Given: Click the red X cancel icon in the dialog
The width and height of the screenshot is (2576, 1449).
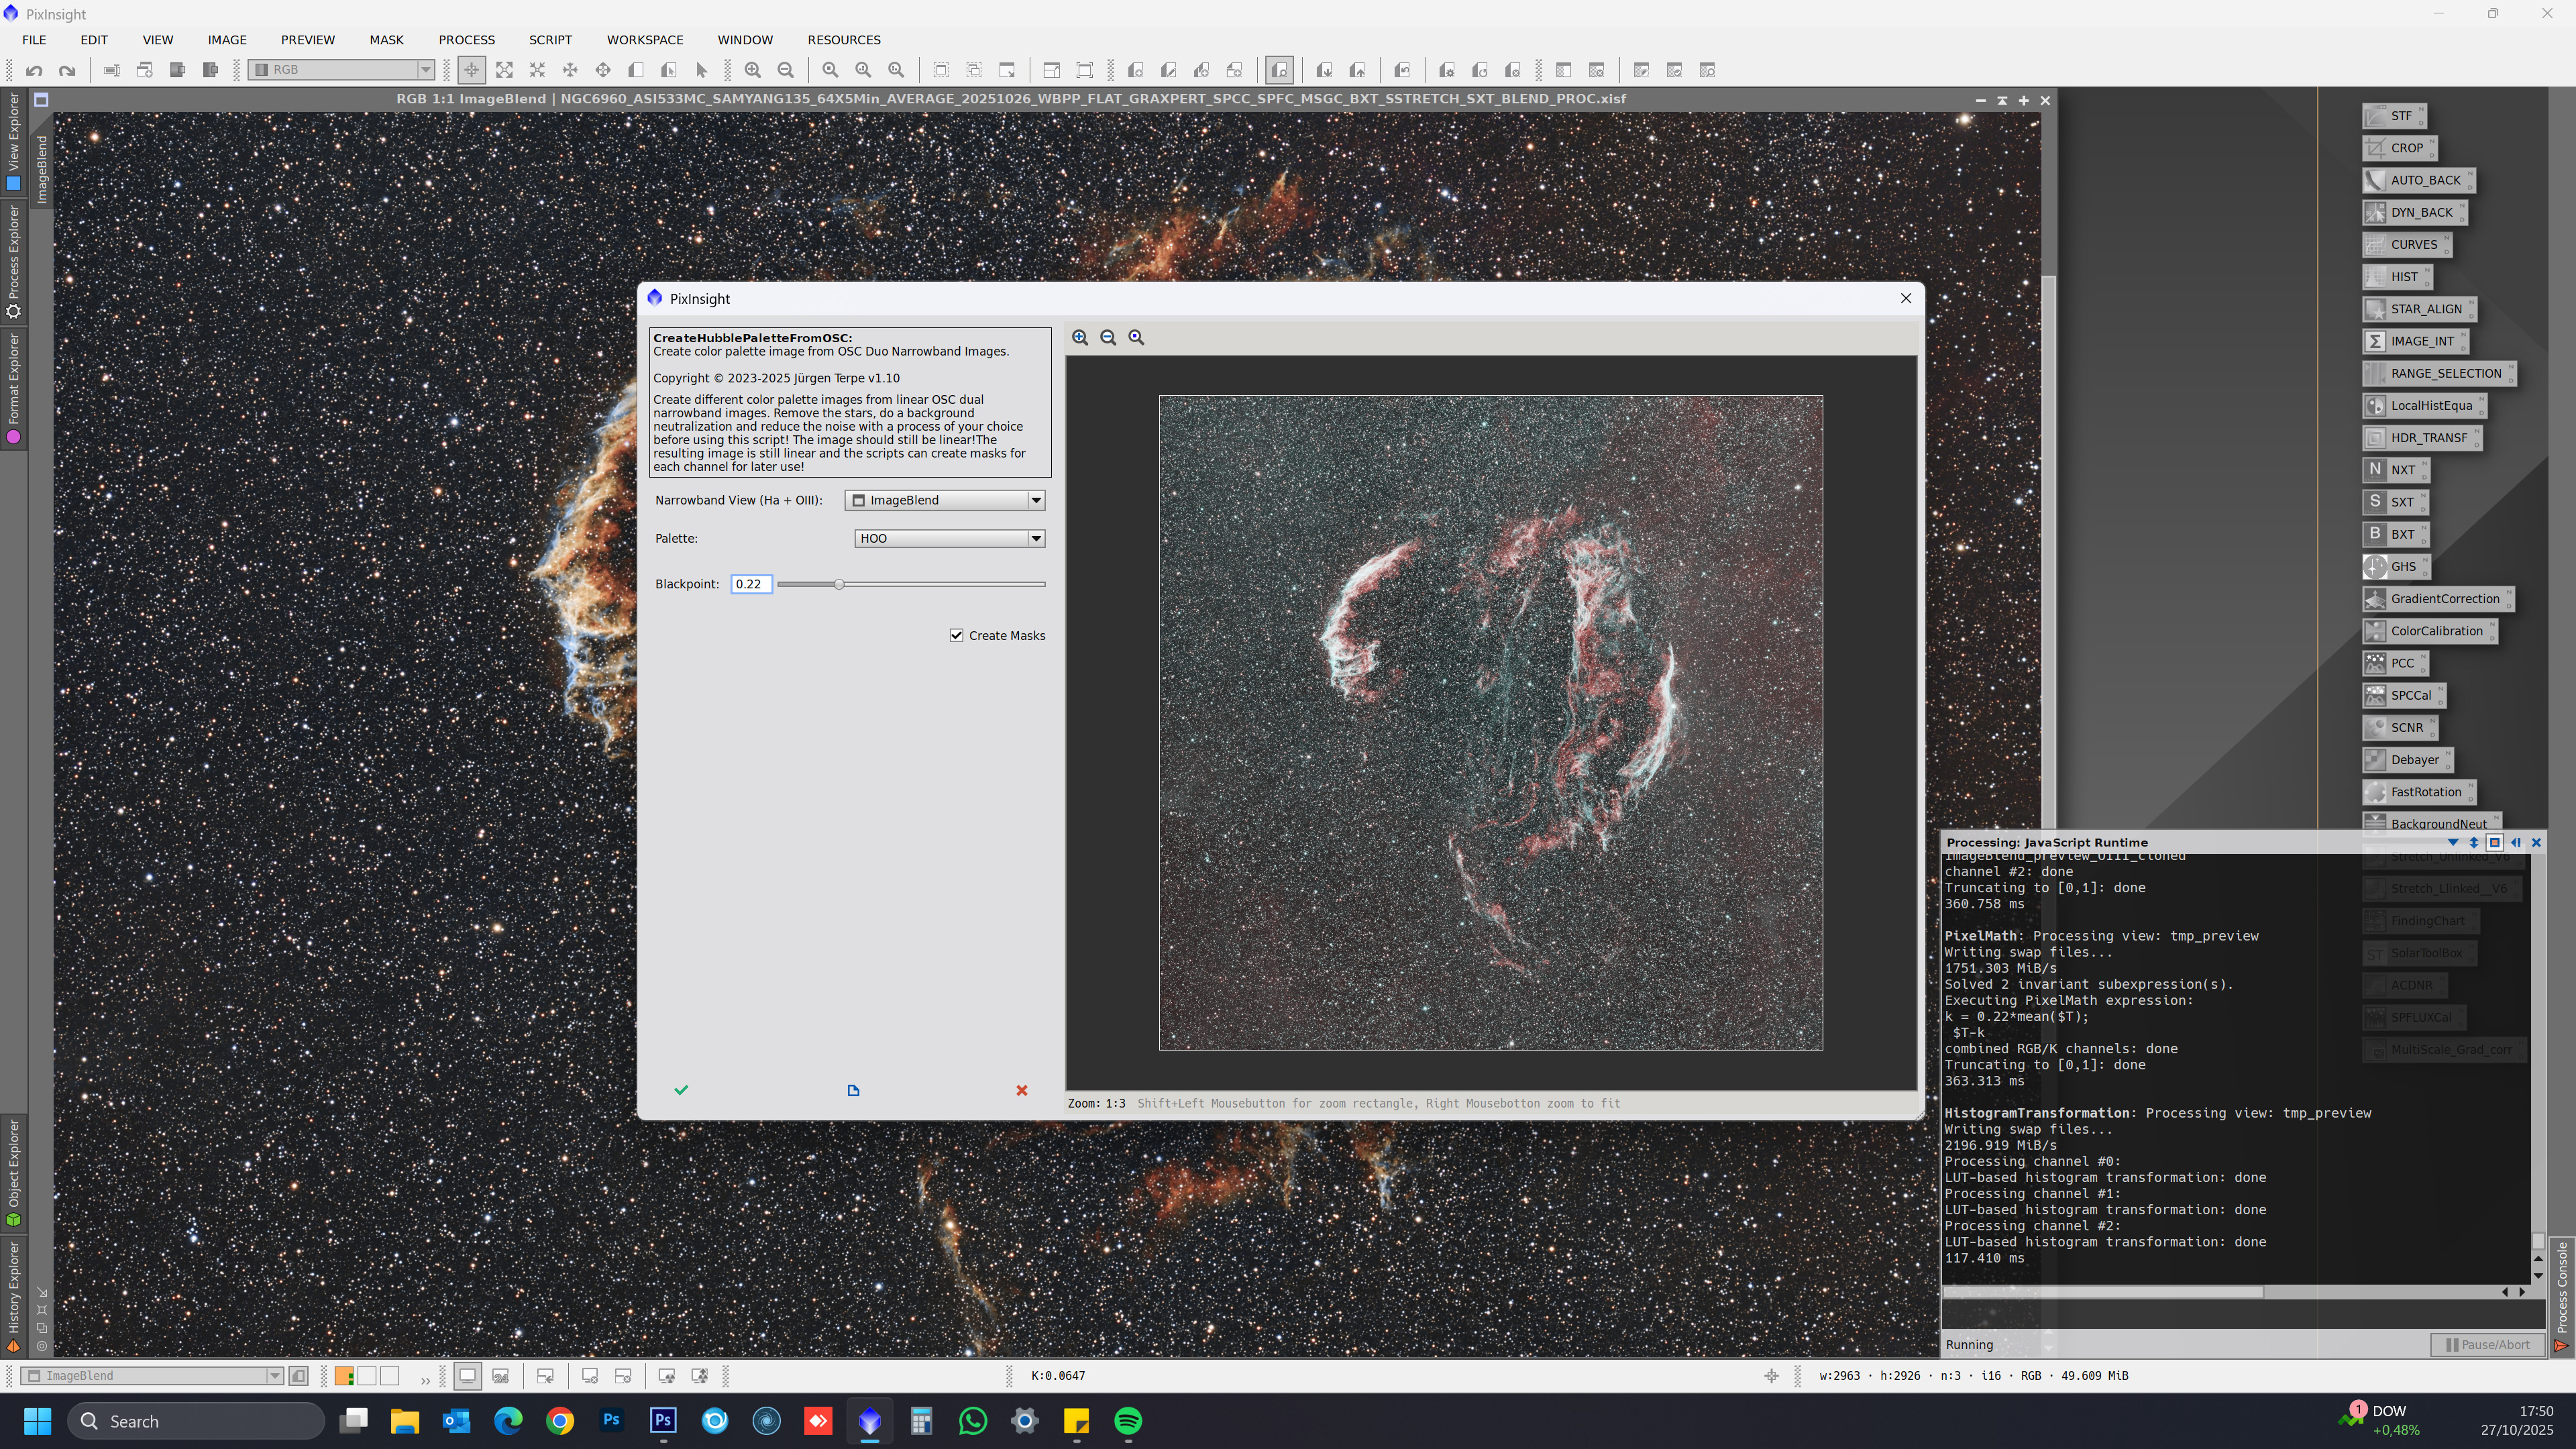Looking at the screenshot, I should 1021,1090.
